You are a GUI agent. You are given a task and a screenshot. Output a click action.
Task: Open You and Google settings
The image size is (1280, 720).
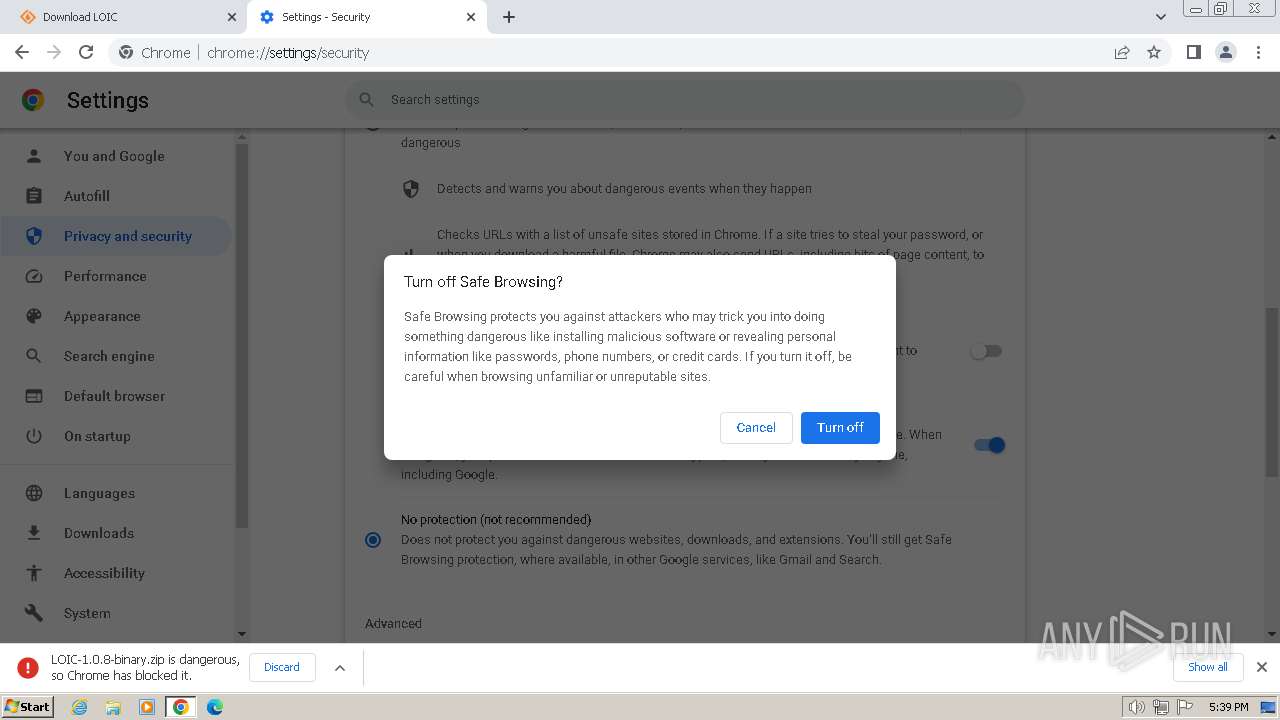click(x=114, y=156)
